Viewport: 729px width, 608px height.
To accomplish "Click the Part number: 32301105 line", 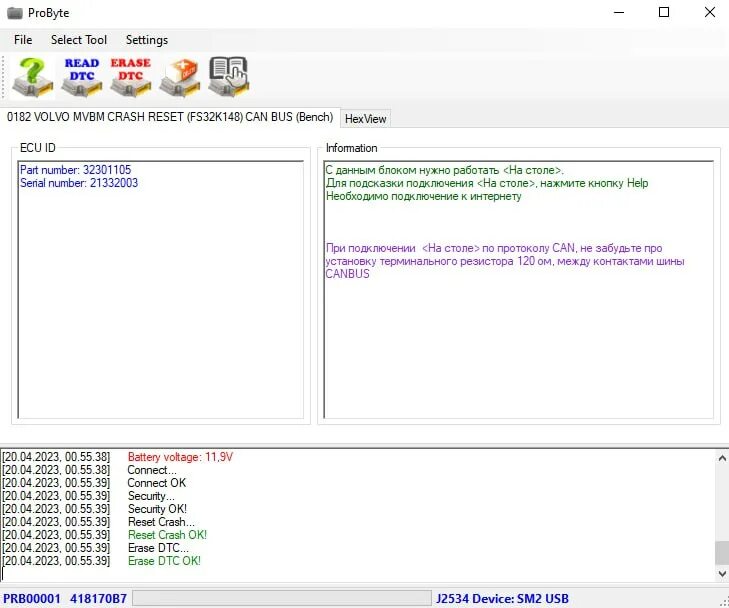I will coord(75,170).
